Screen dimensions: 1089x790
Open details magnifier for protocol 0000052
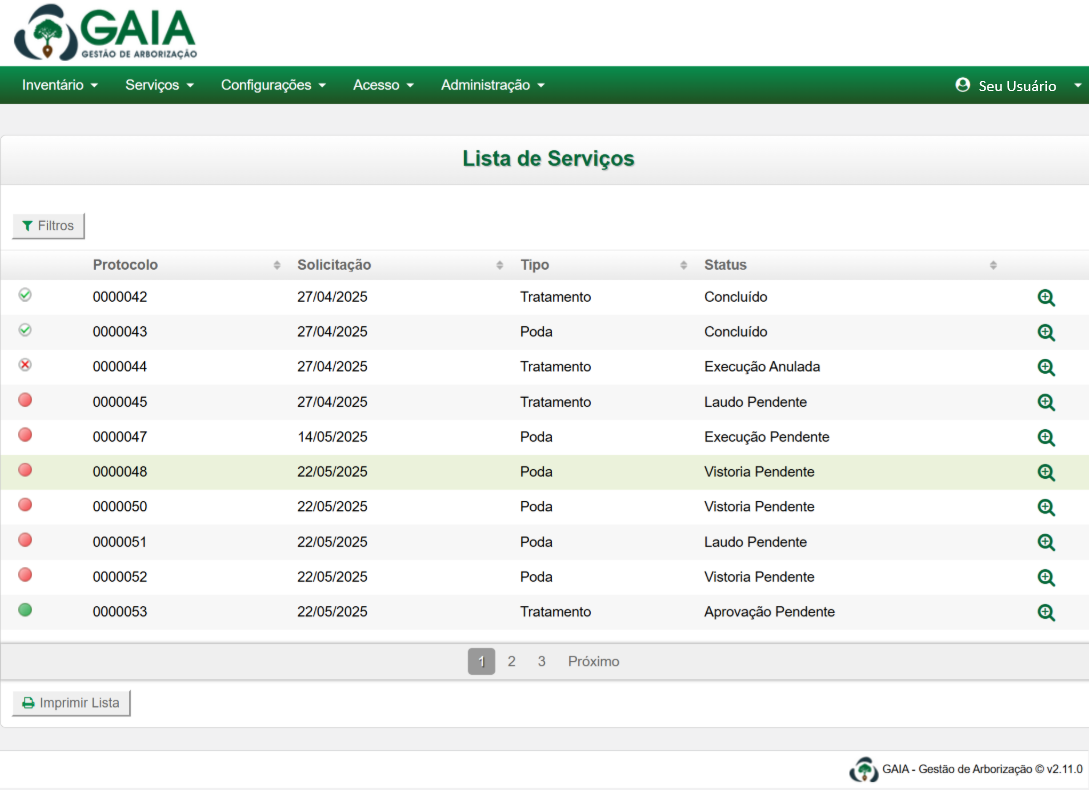point(1046,577)
